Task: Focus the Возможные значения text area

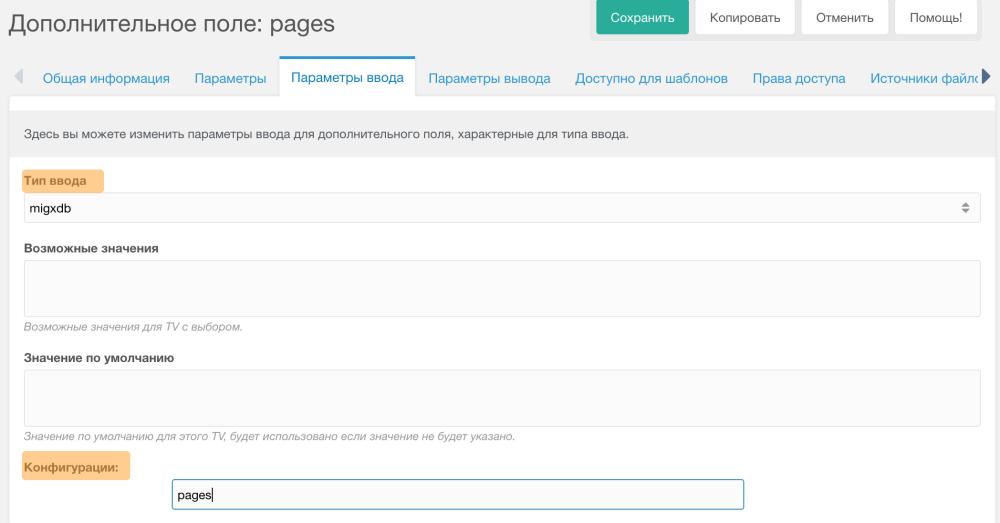Action: point(500,288)
